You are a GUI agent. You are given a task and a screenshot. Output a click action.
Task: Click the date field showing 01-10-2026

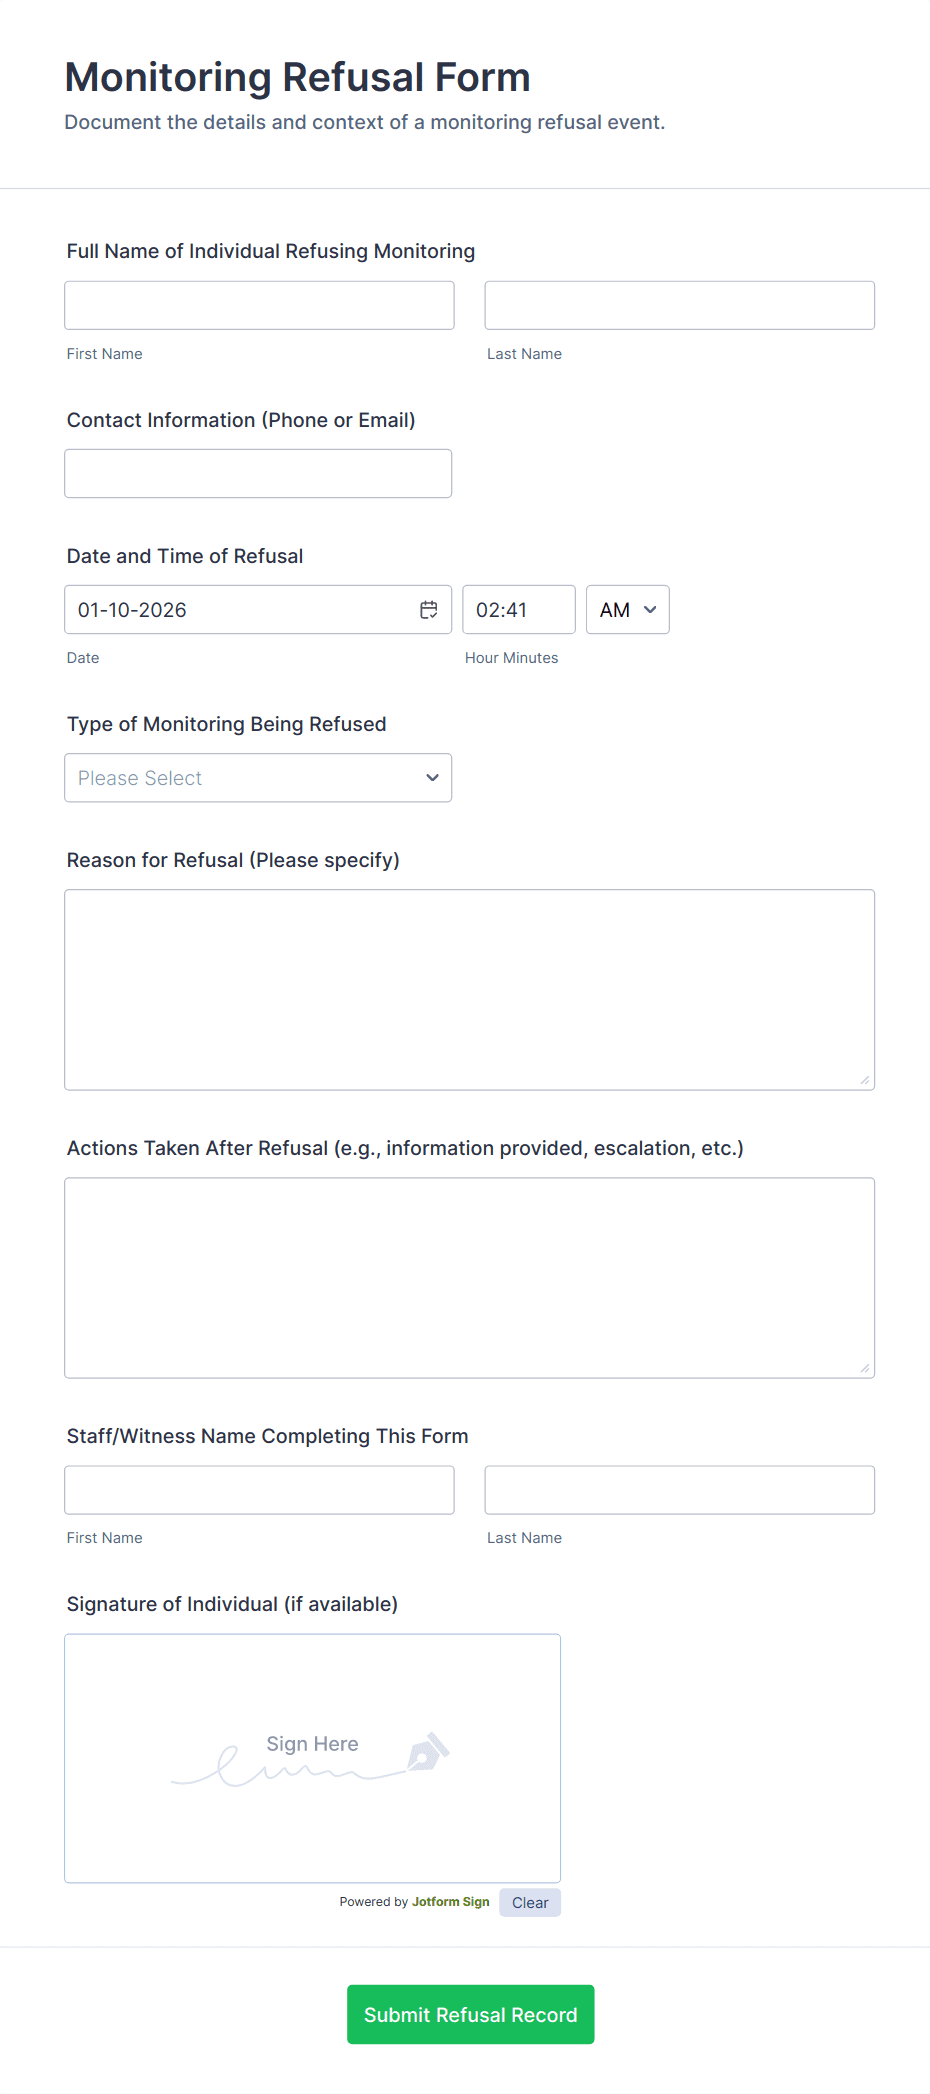click(x=240, y=610)
